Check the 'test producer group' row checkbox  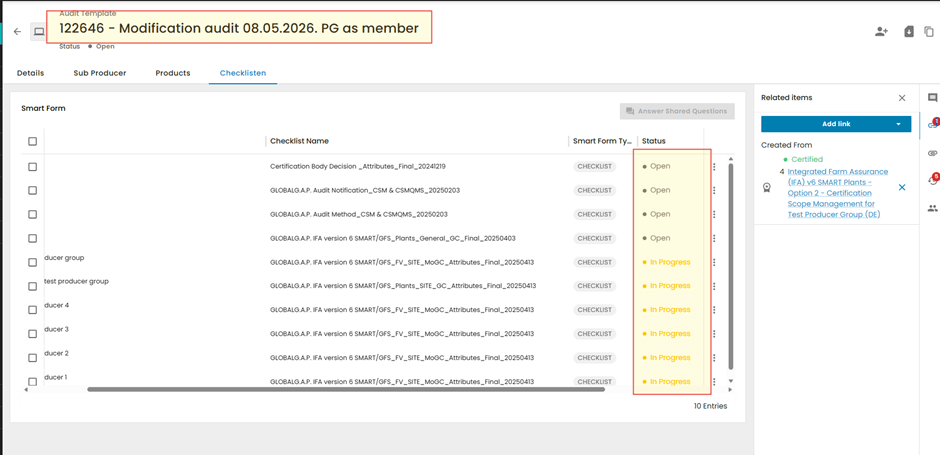(32, 287)
